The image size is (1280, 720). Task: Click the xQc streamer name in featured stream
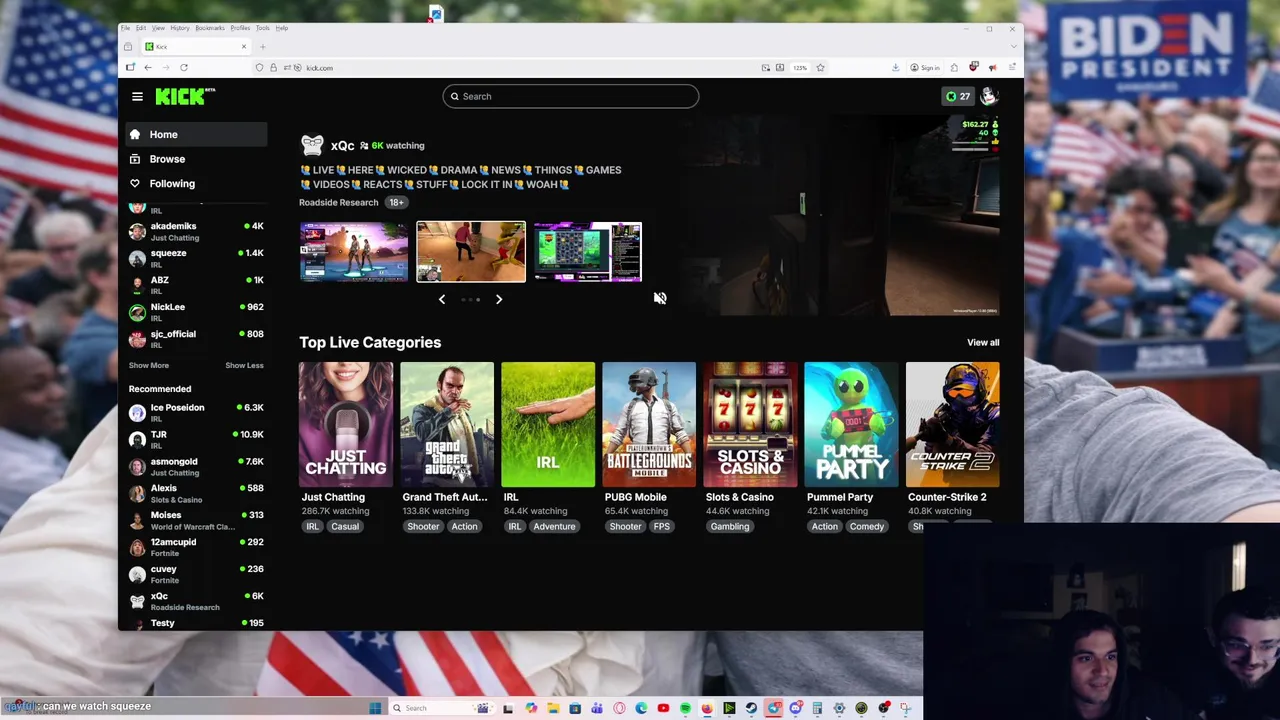tap(342, 146)
